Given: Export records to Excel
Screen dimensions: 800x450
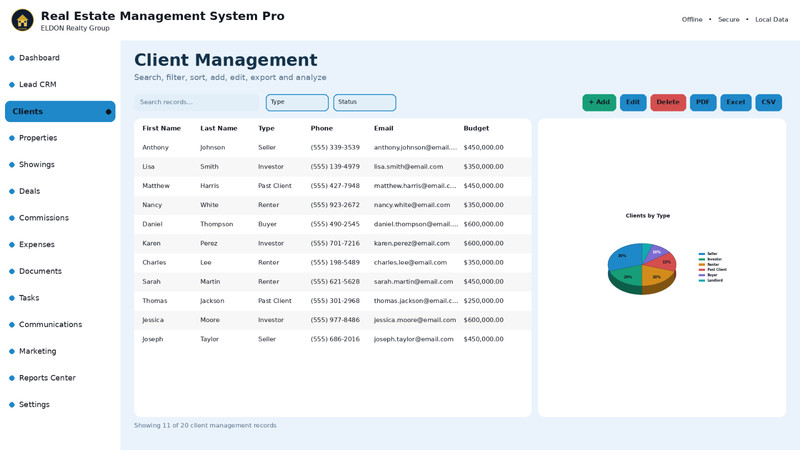Looking at the screenshot, I should pos(736,102).
